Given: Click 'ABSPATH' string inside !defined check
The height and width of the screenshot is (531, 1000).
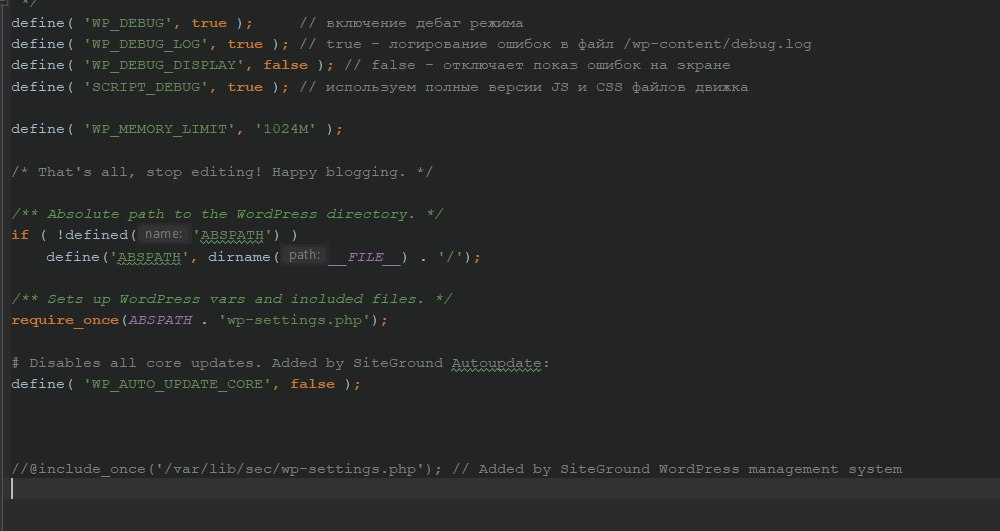Looking at the screenshot, I should coord(232,235).
